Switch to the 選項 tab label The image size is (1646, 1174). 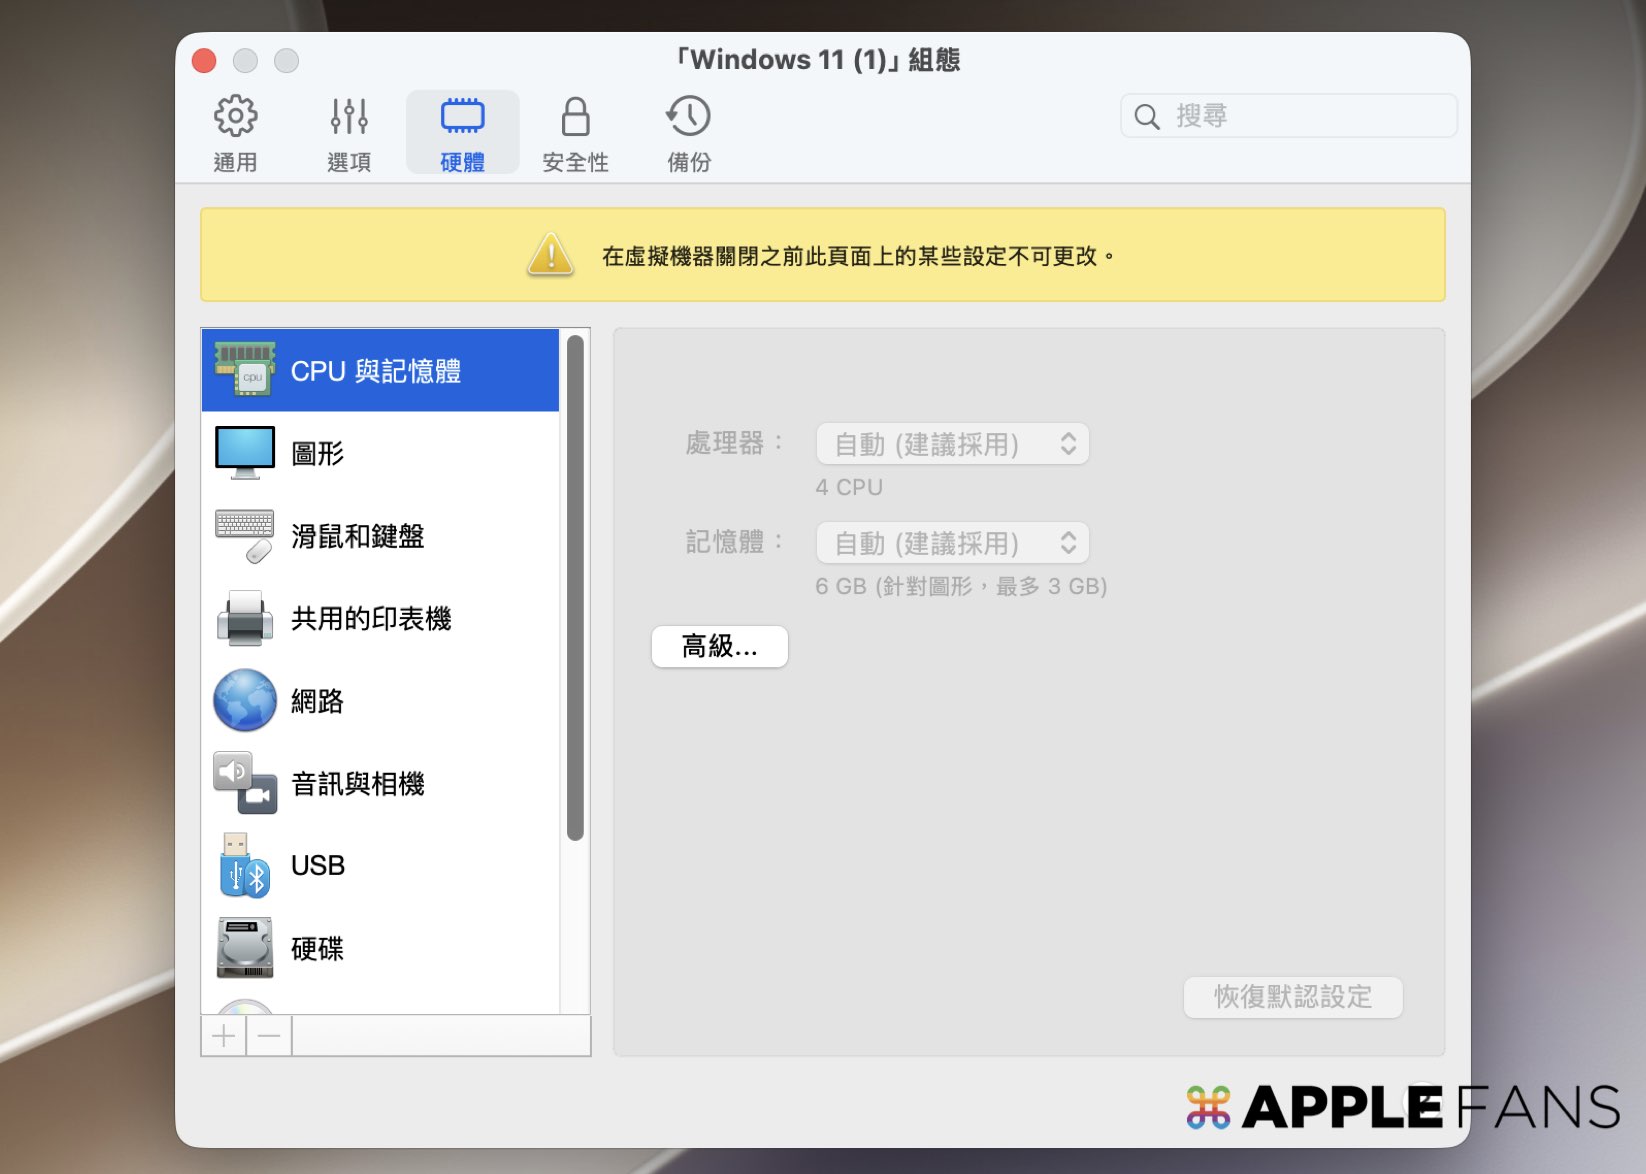coord(349,162)
